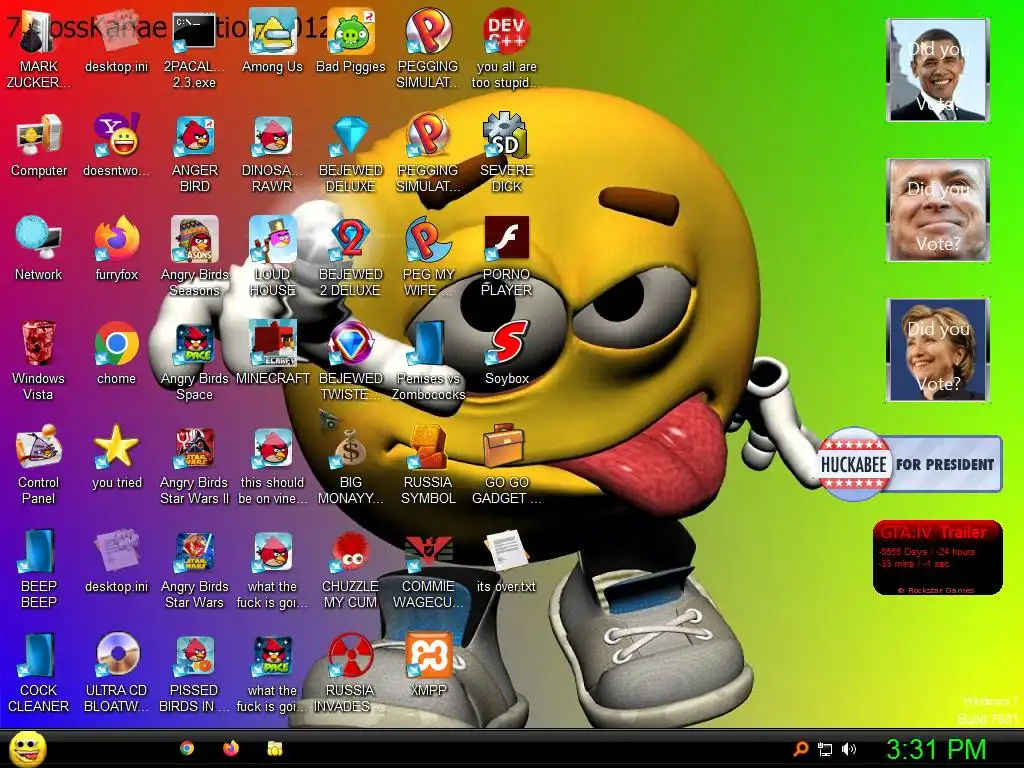Click the Huckabee For President gadget
1024x768 pixels.
click(910, 464)
